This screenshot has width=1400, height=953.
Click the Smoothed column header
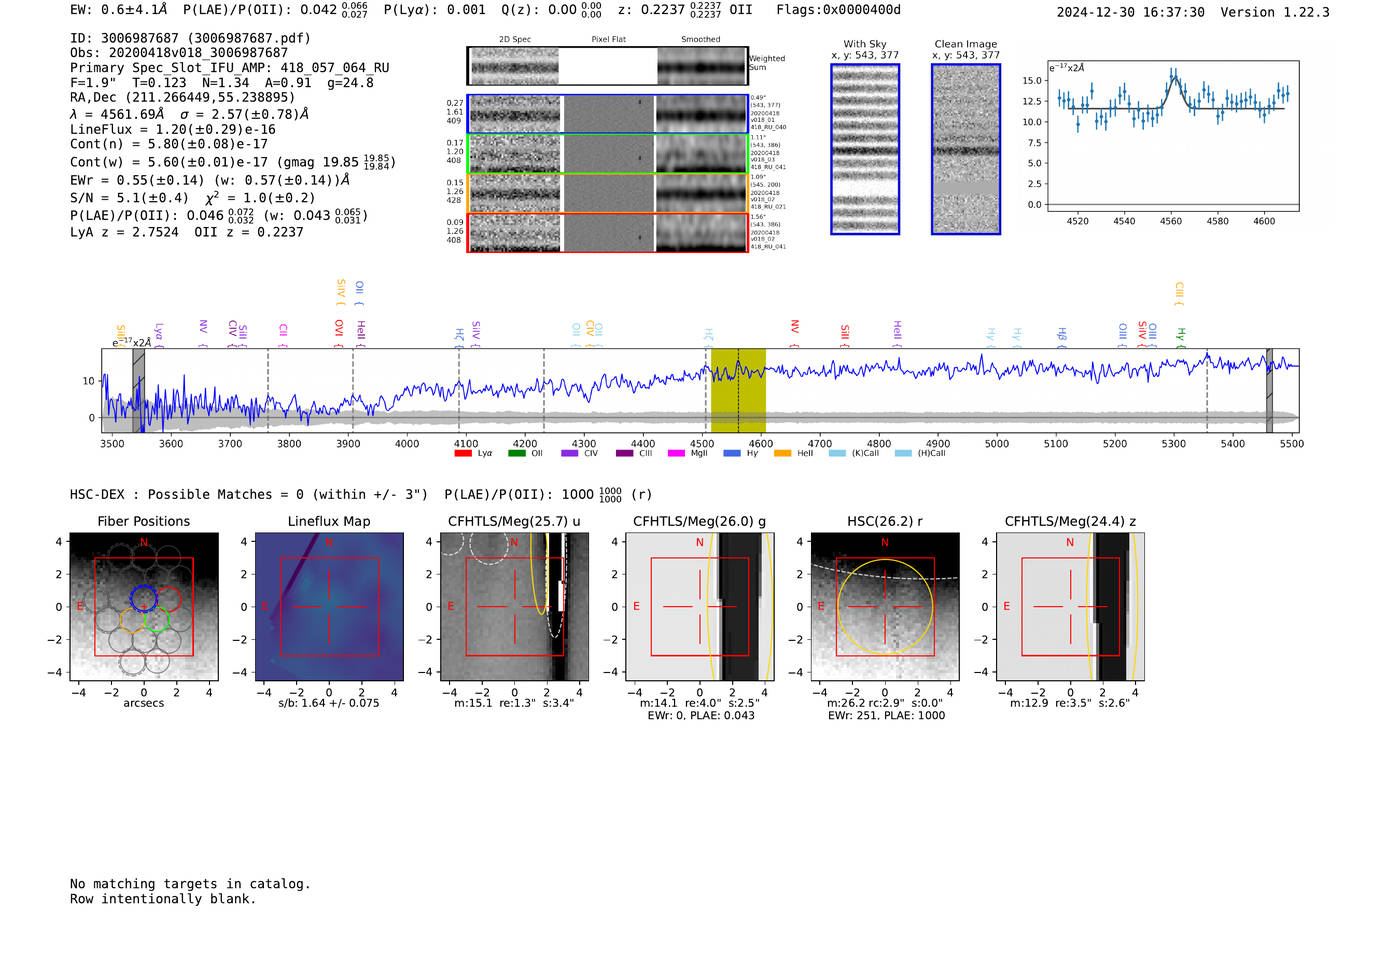[x=701, y=40]
